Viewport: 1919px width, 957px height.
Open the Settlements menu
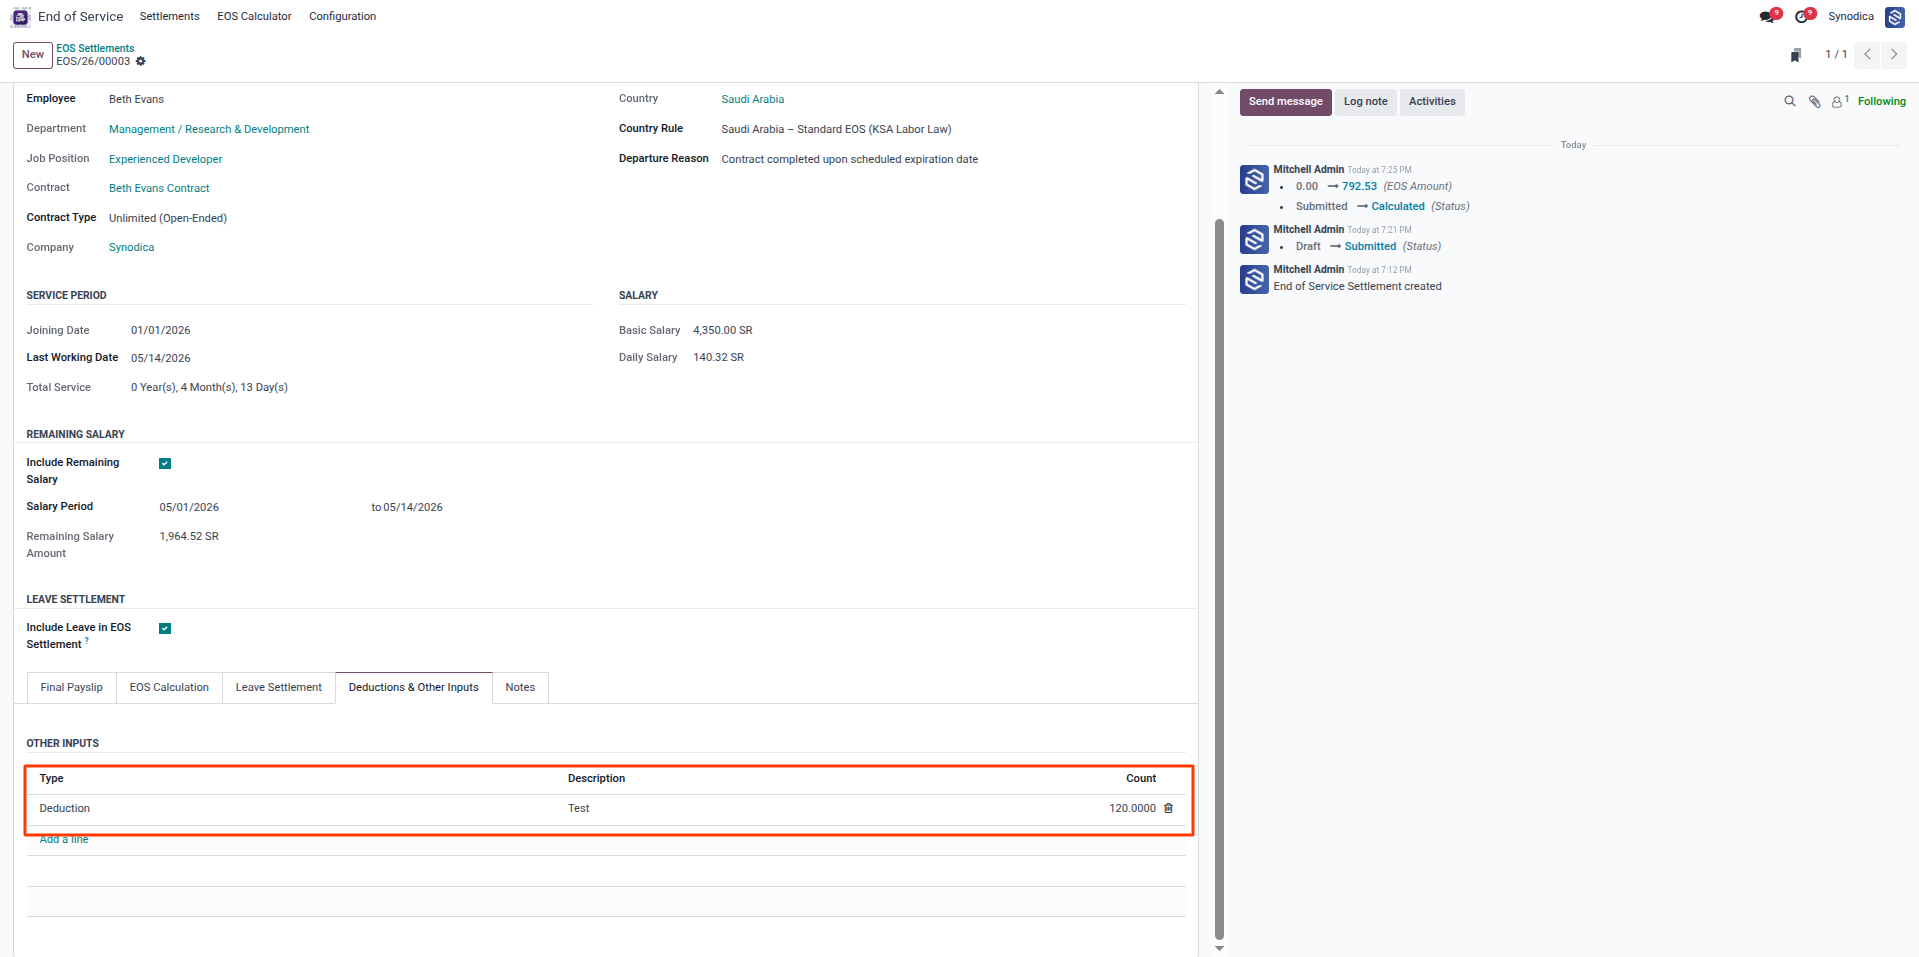point(169,17)
